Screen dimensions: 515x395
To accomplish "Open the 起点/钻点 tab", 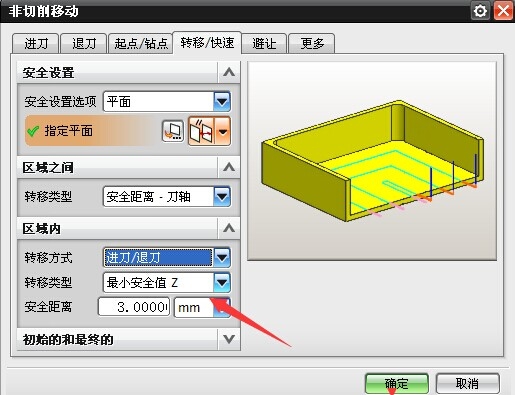I will pos(141,43).
